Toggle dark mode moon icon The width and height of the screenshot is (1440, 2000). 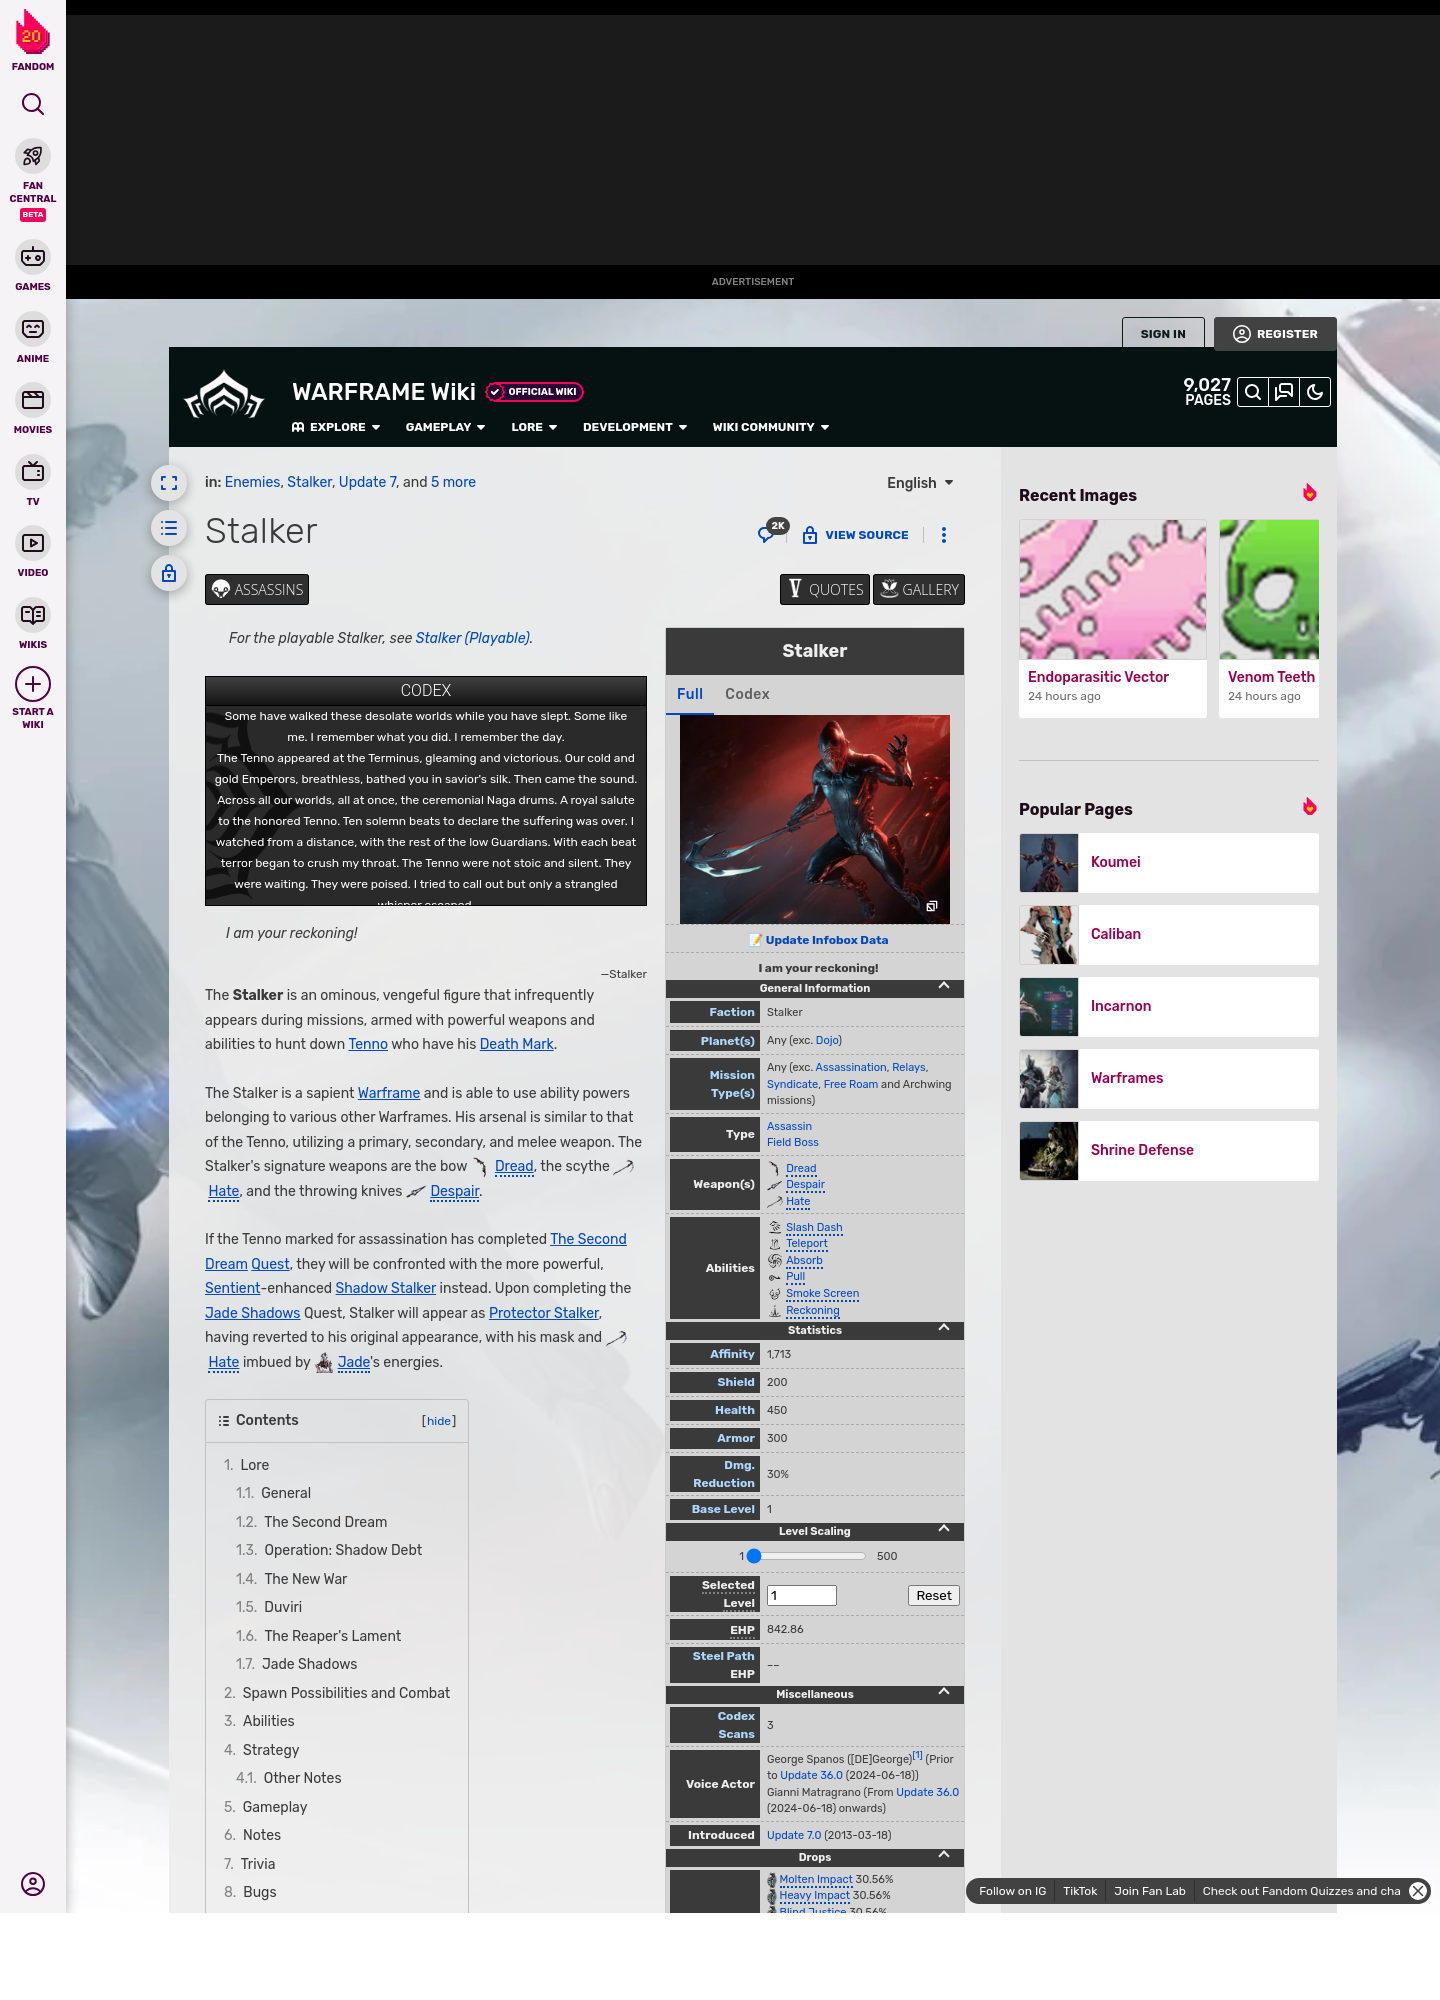tap(1315, 392)
